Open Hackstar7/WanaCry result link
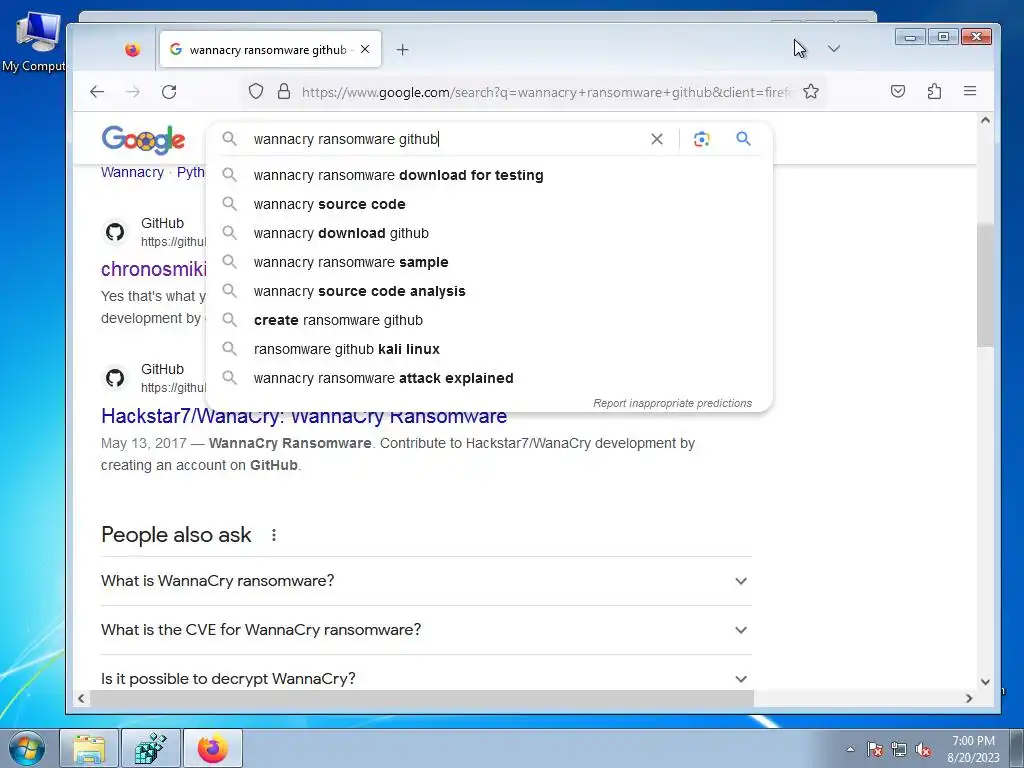This screenshot has height=768, width=1024. pos(304,417)
